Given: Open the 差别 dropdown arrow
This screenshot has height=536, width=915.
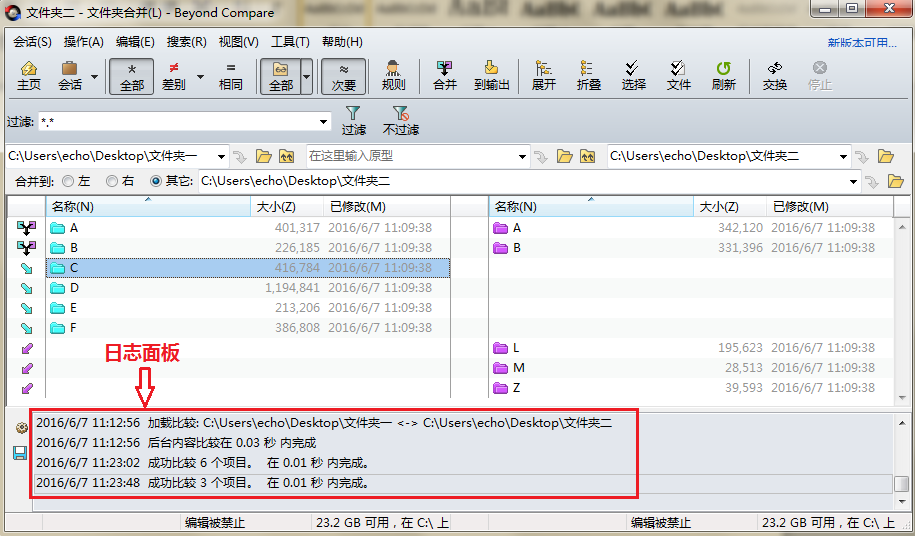Looking at the screenshot, I should [200, 76].
